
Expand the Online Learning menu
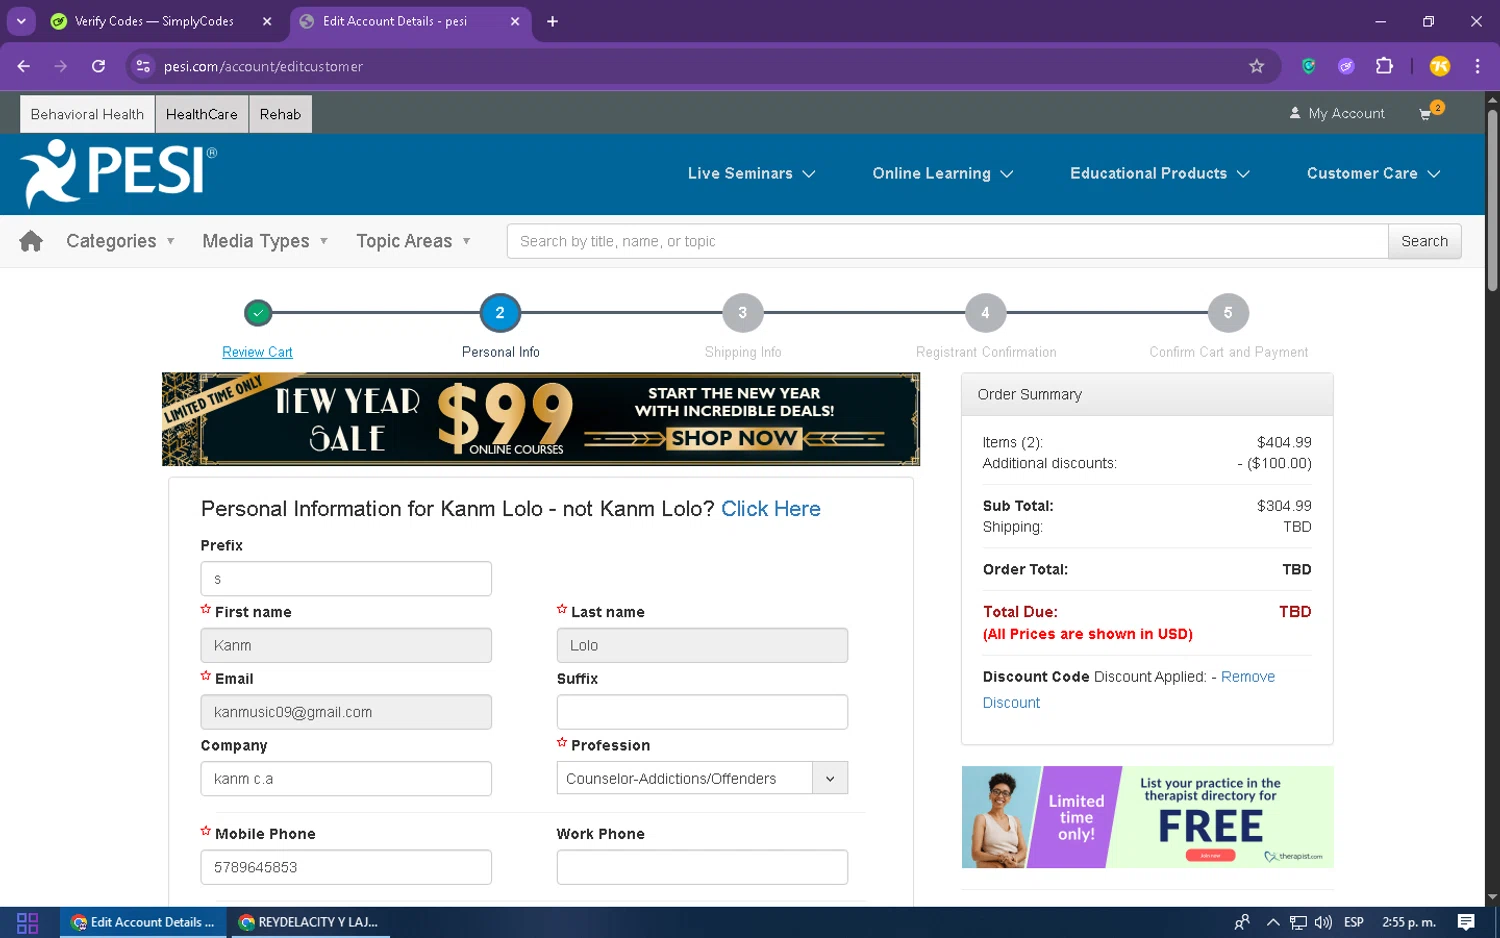[943, 173]
